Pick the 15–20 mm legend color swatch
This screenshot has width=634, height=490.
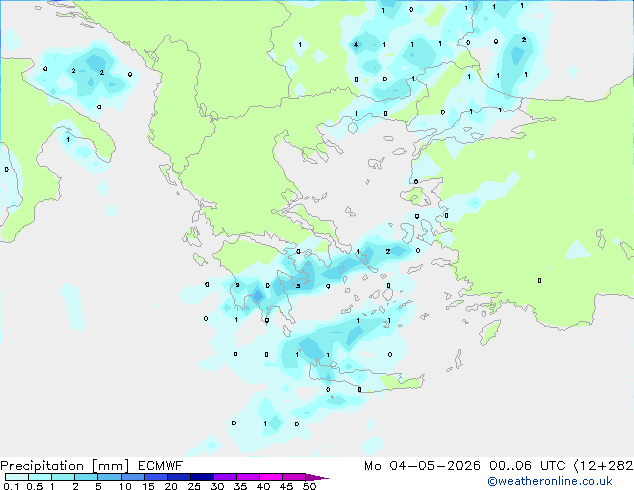tap(155, 477)
